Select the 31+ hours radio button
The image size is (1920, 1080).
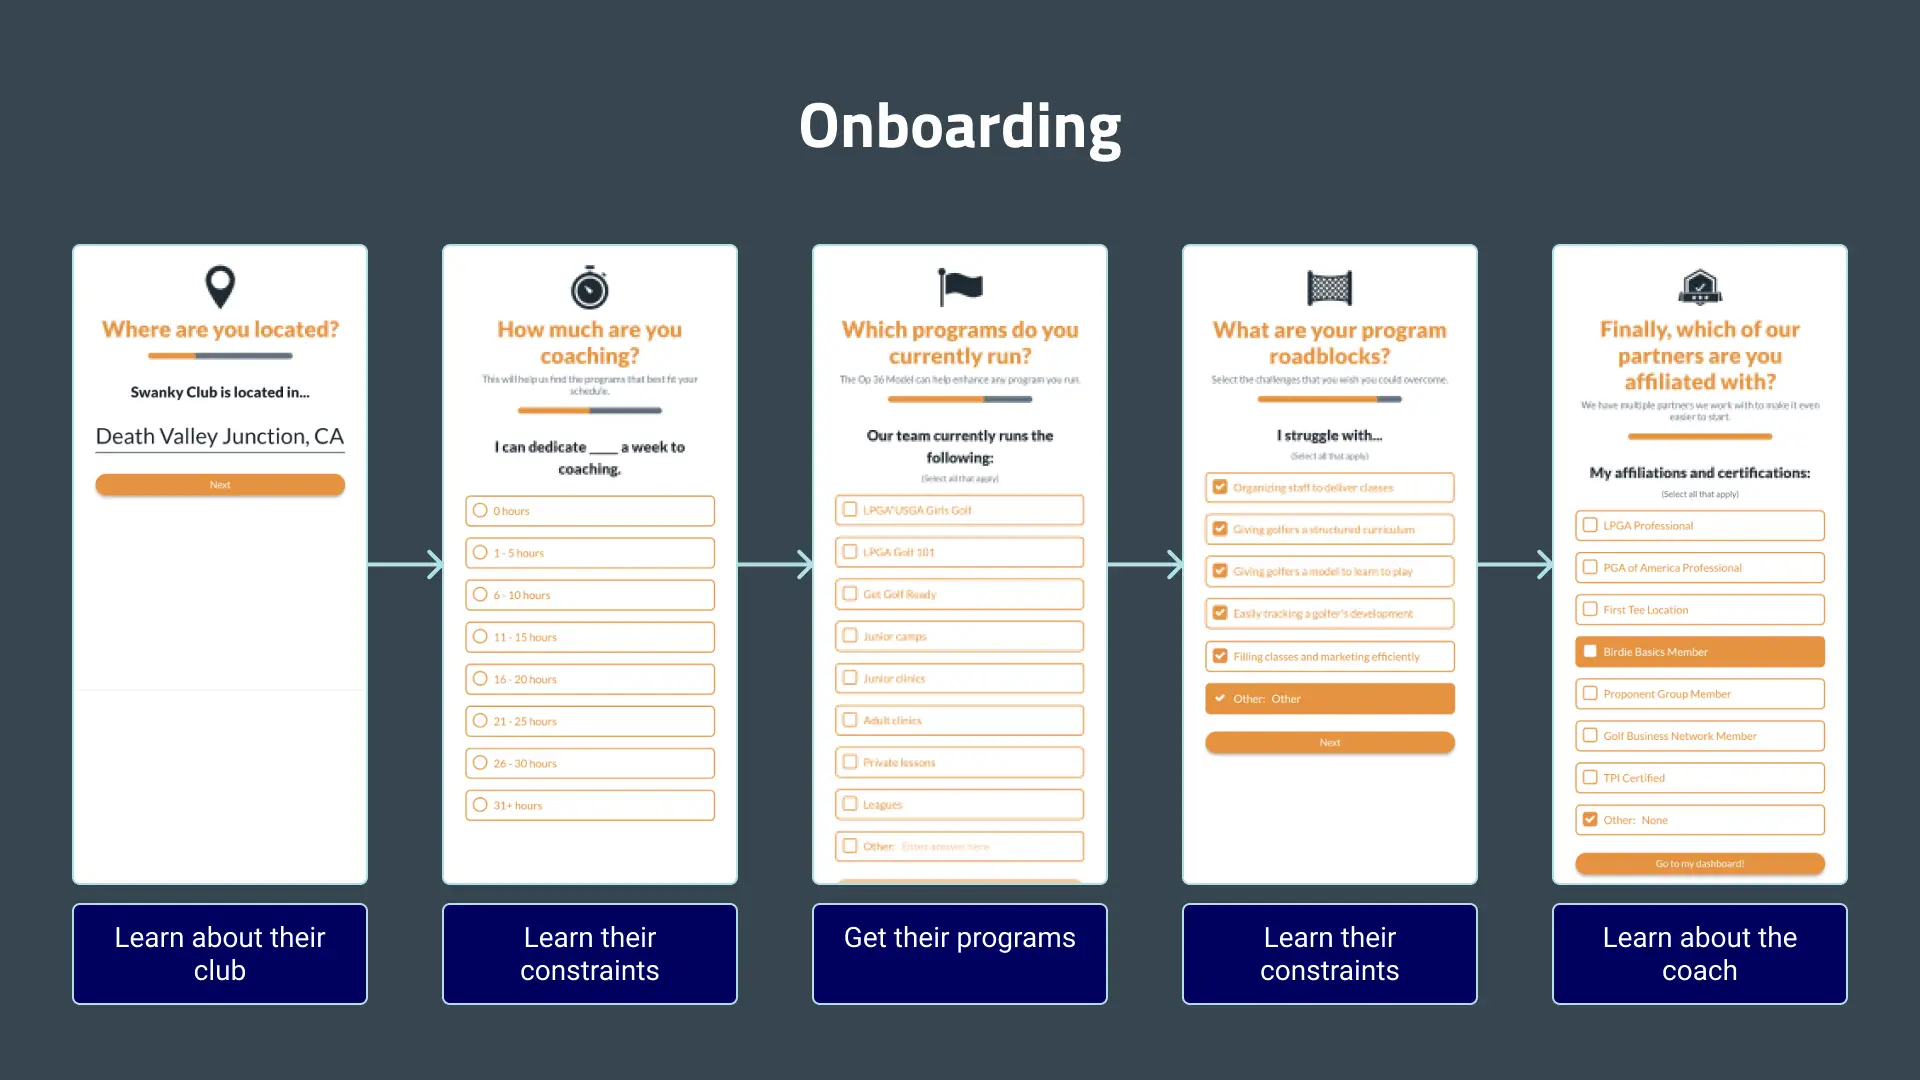click(480, 804)
